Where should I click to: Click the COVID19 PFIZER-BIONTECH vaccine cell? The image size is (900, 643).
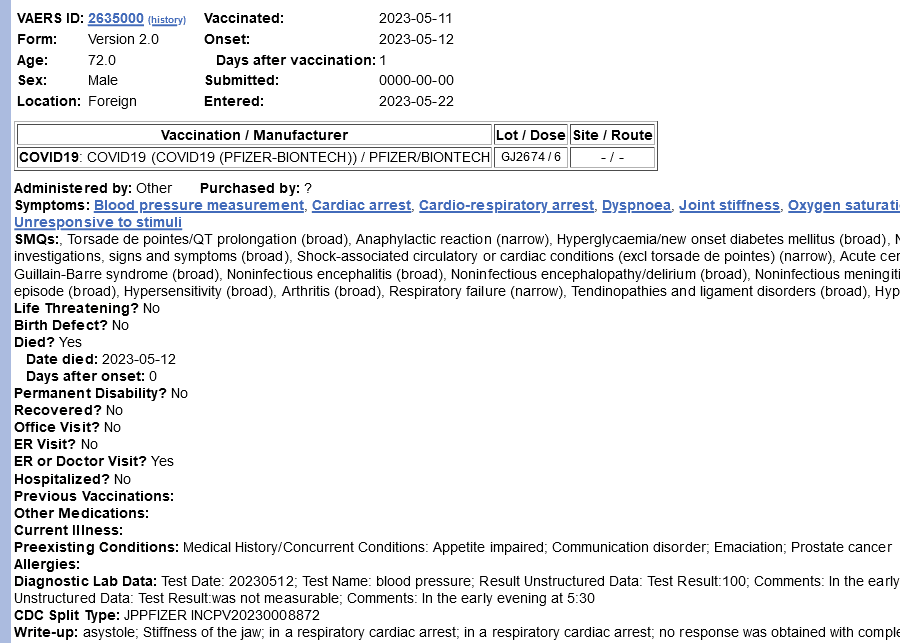click(254, 157)
